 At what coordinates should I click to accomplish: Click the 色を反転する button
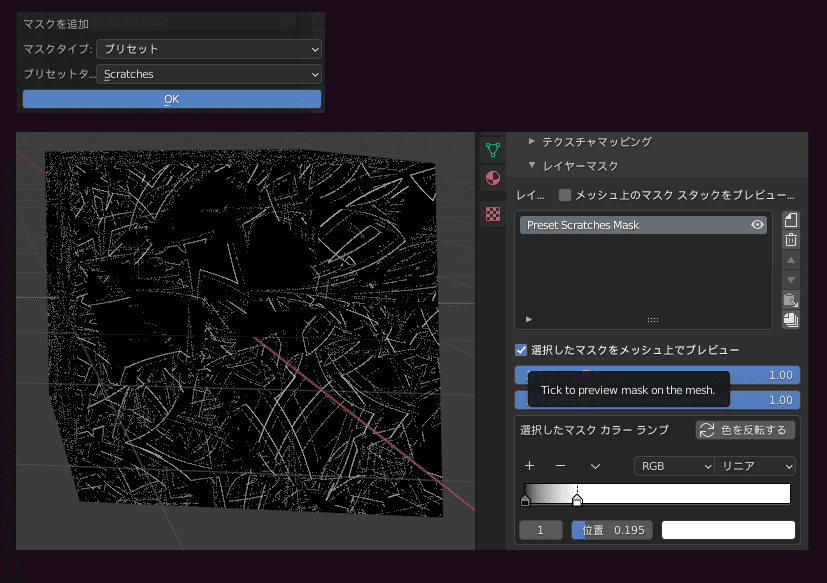click(745, 430)
